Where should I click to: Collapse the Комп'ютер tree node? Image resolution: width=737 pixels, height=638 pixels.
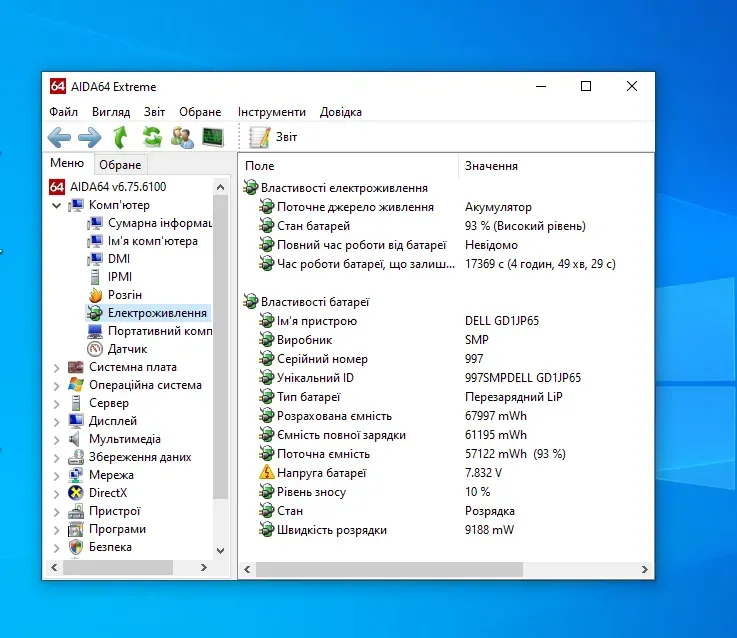56,205
